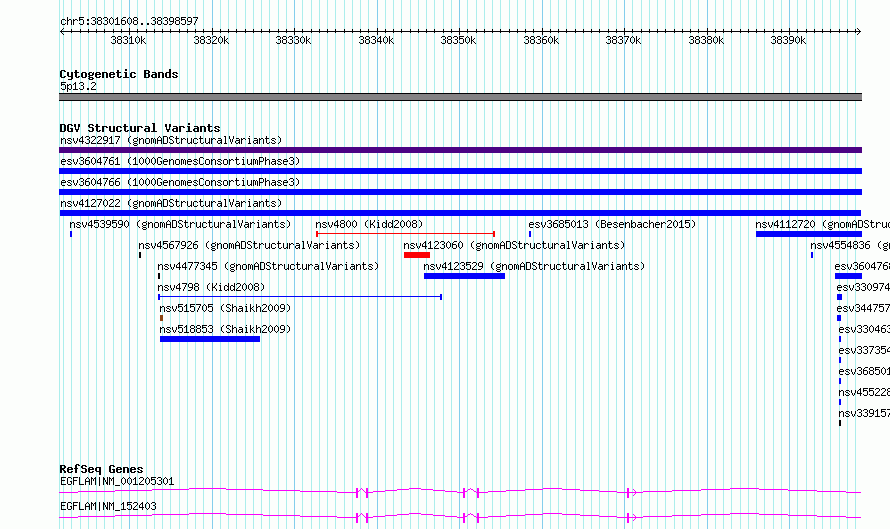The width and height of the screenshot is (890, 529).
Task: Click the gray 5p13.2 cytogenetic band bar
Action: [460, 97]
